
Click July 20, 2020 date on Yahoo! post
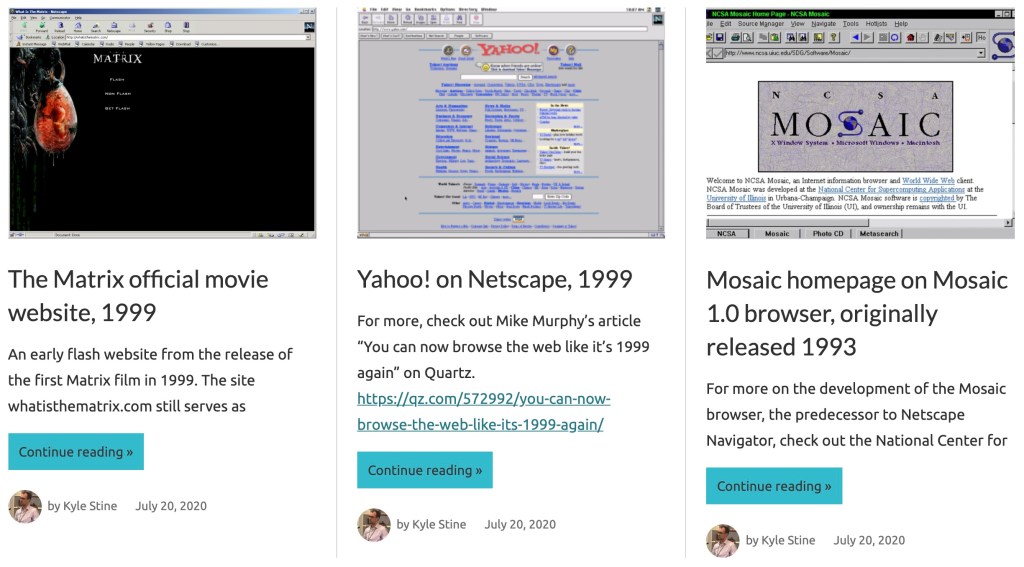520,524
